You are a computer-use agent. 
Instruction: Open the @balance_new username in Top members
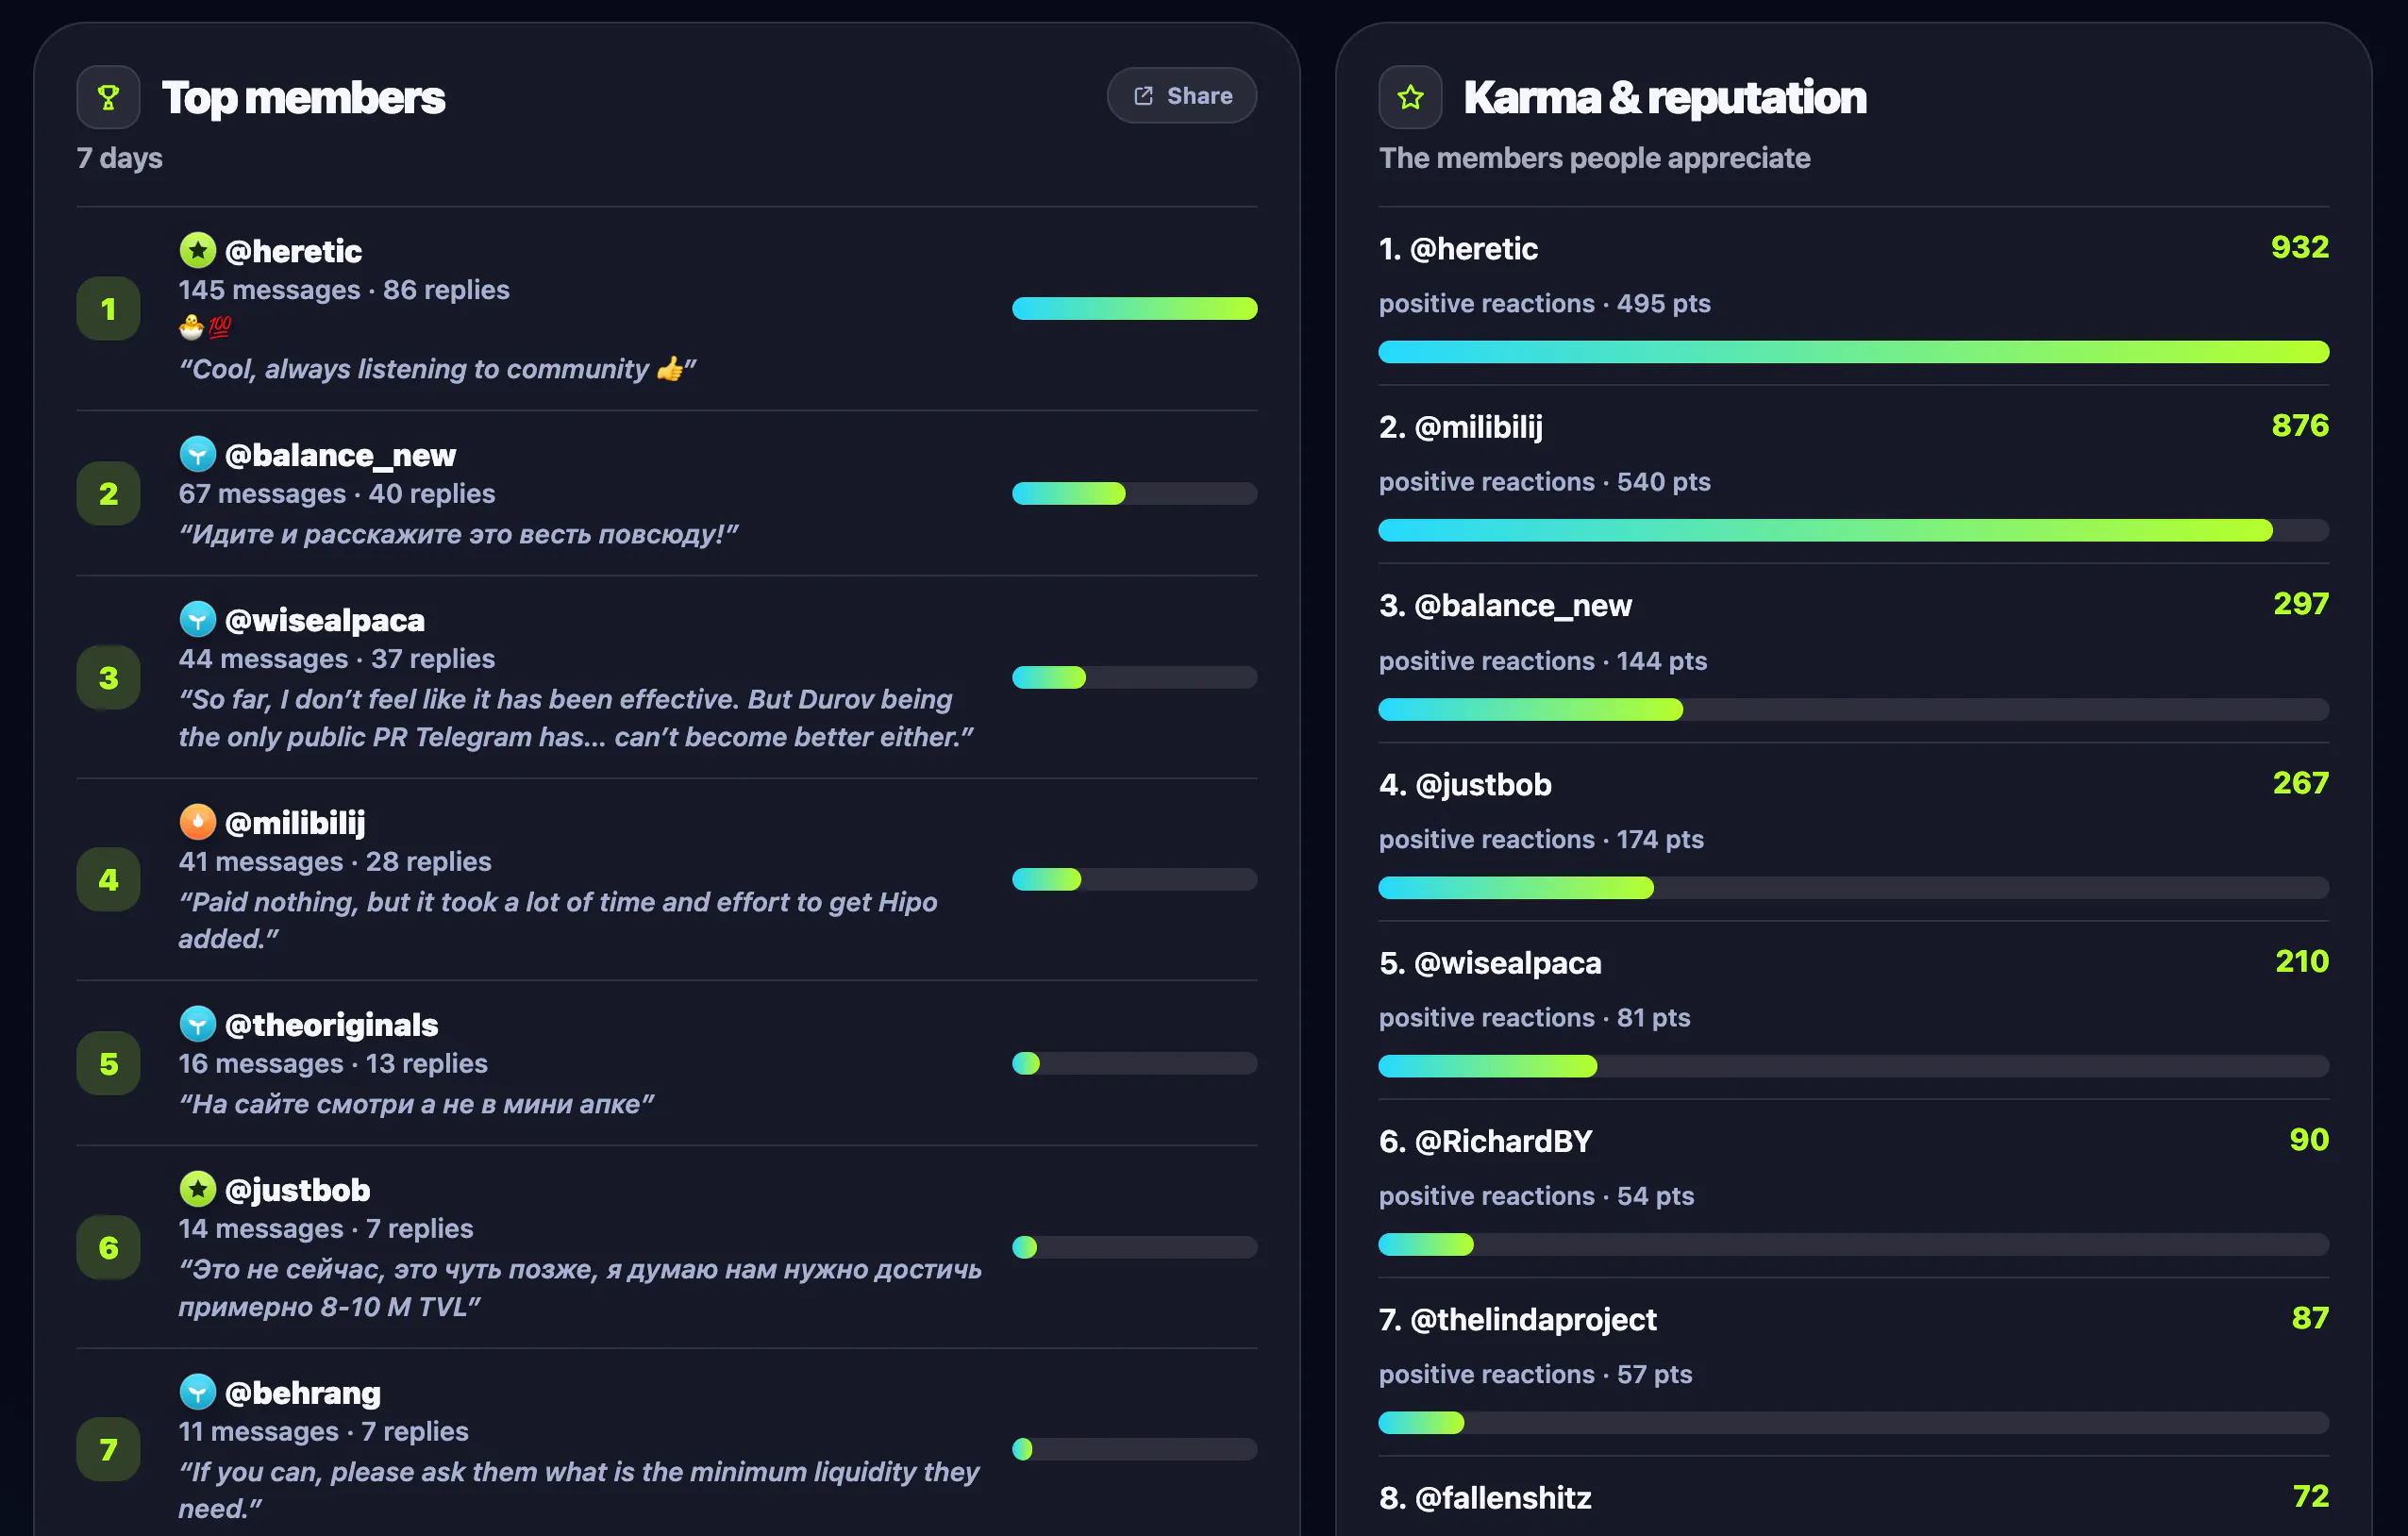340,455
